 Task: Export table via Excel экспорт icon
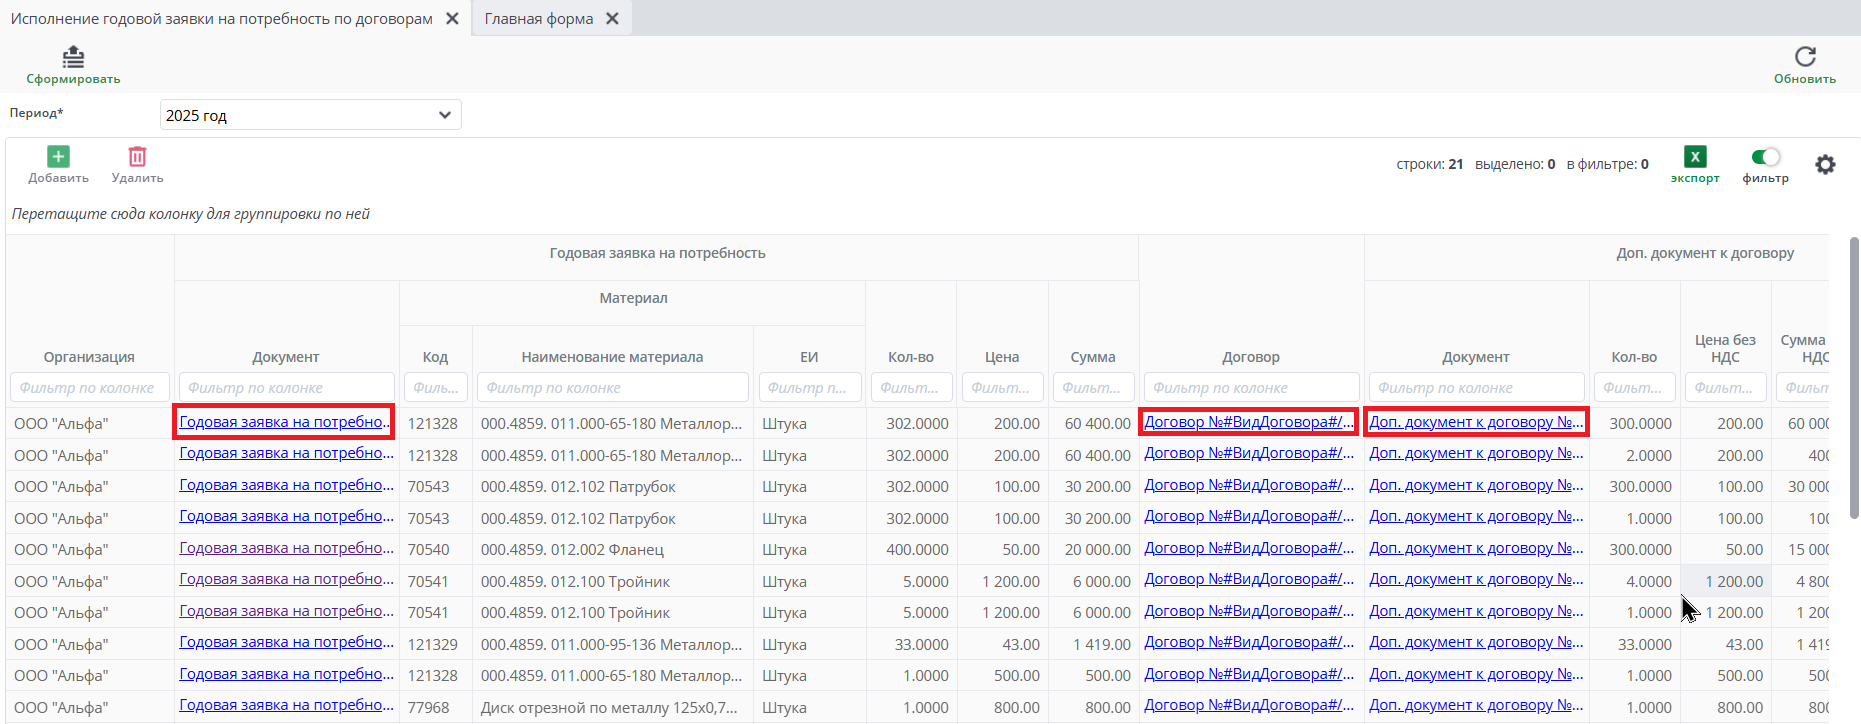tap(1694, 157)
